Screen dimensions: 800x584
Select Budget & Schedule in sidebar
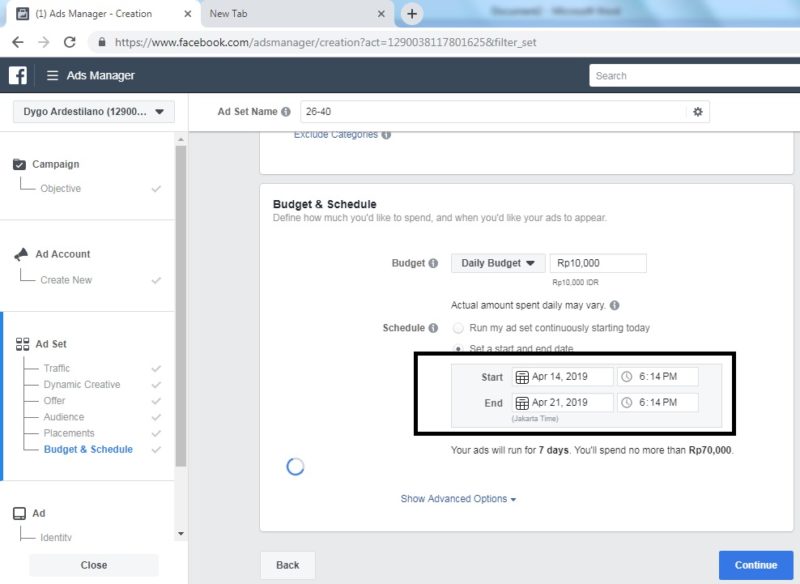coord(88,449)
